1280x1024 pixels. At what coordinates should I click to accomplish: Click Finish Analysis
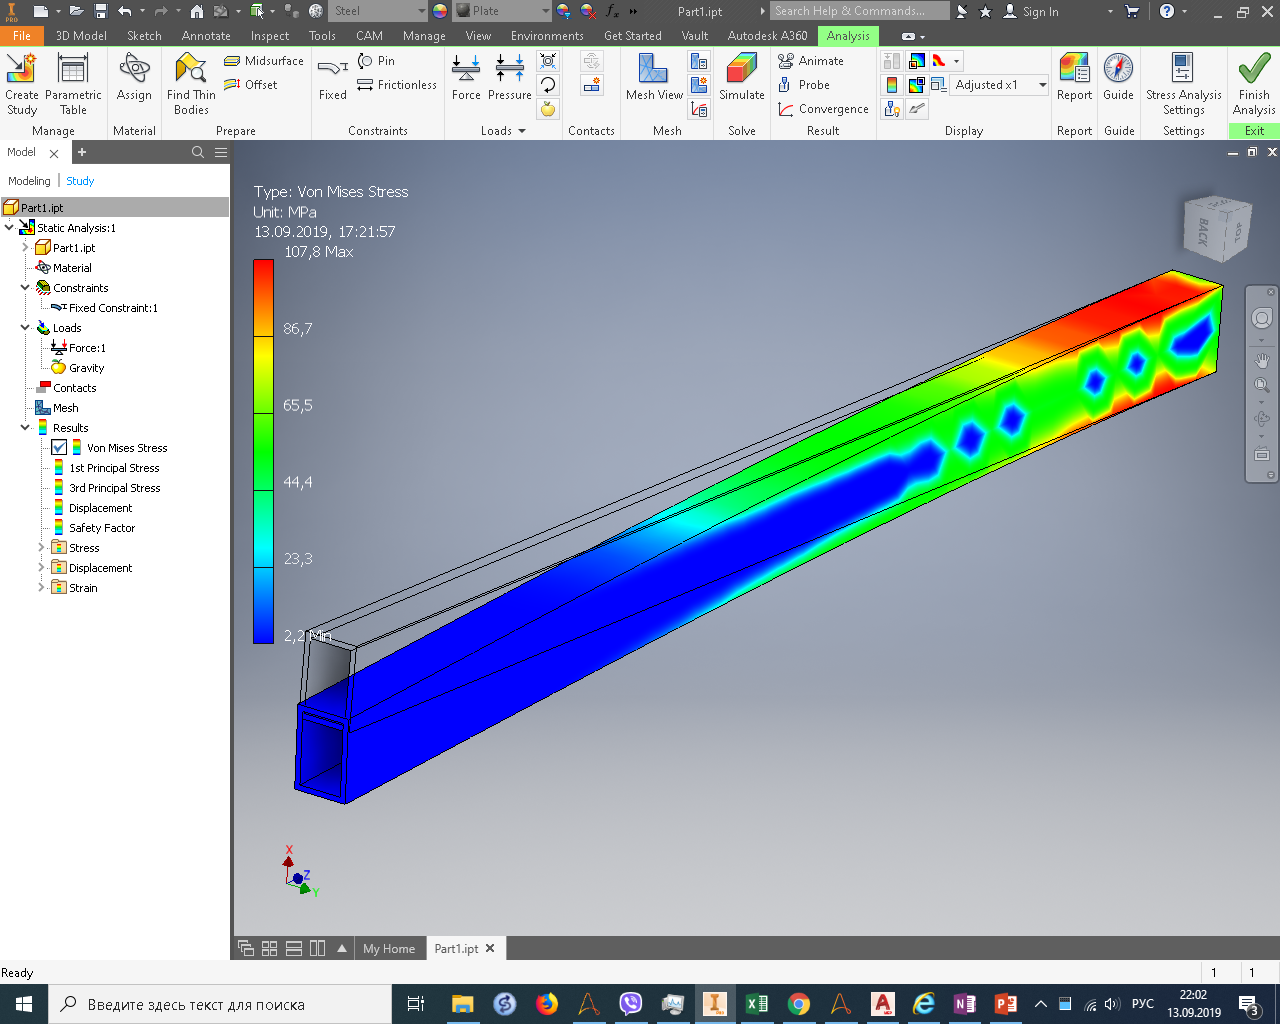coord(1254,84)
